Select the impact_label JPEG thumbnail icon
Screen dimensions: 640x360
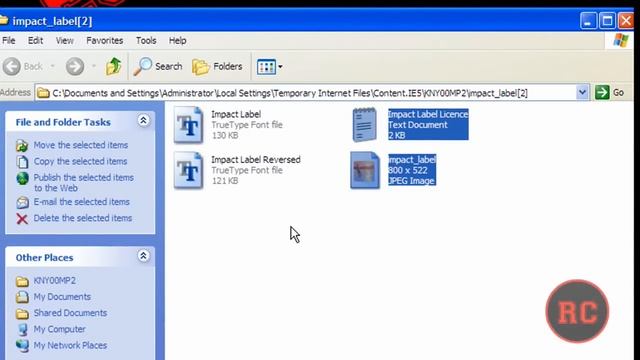tap(364, 170)
